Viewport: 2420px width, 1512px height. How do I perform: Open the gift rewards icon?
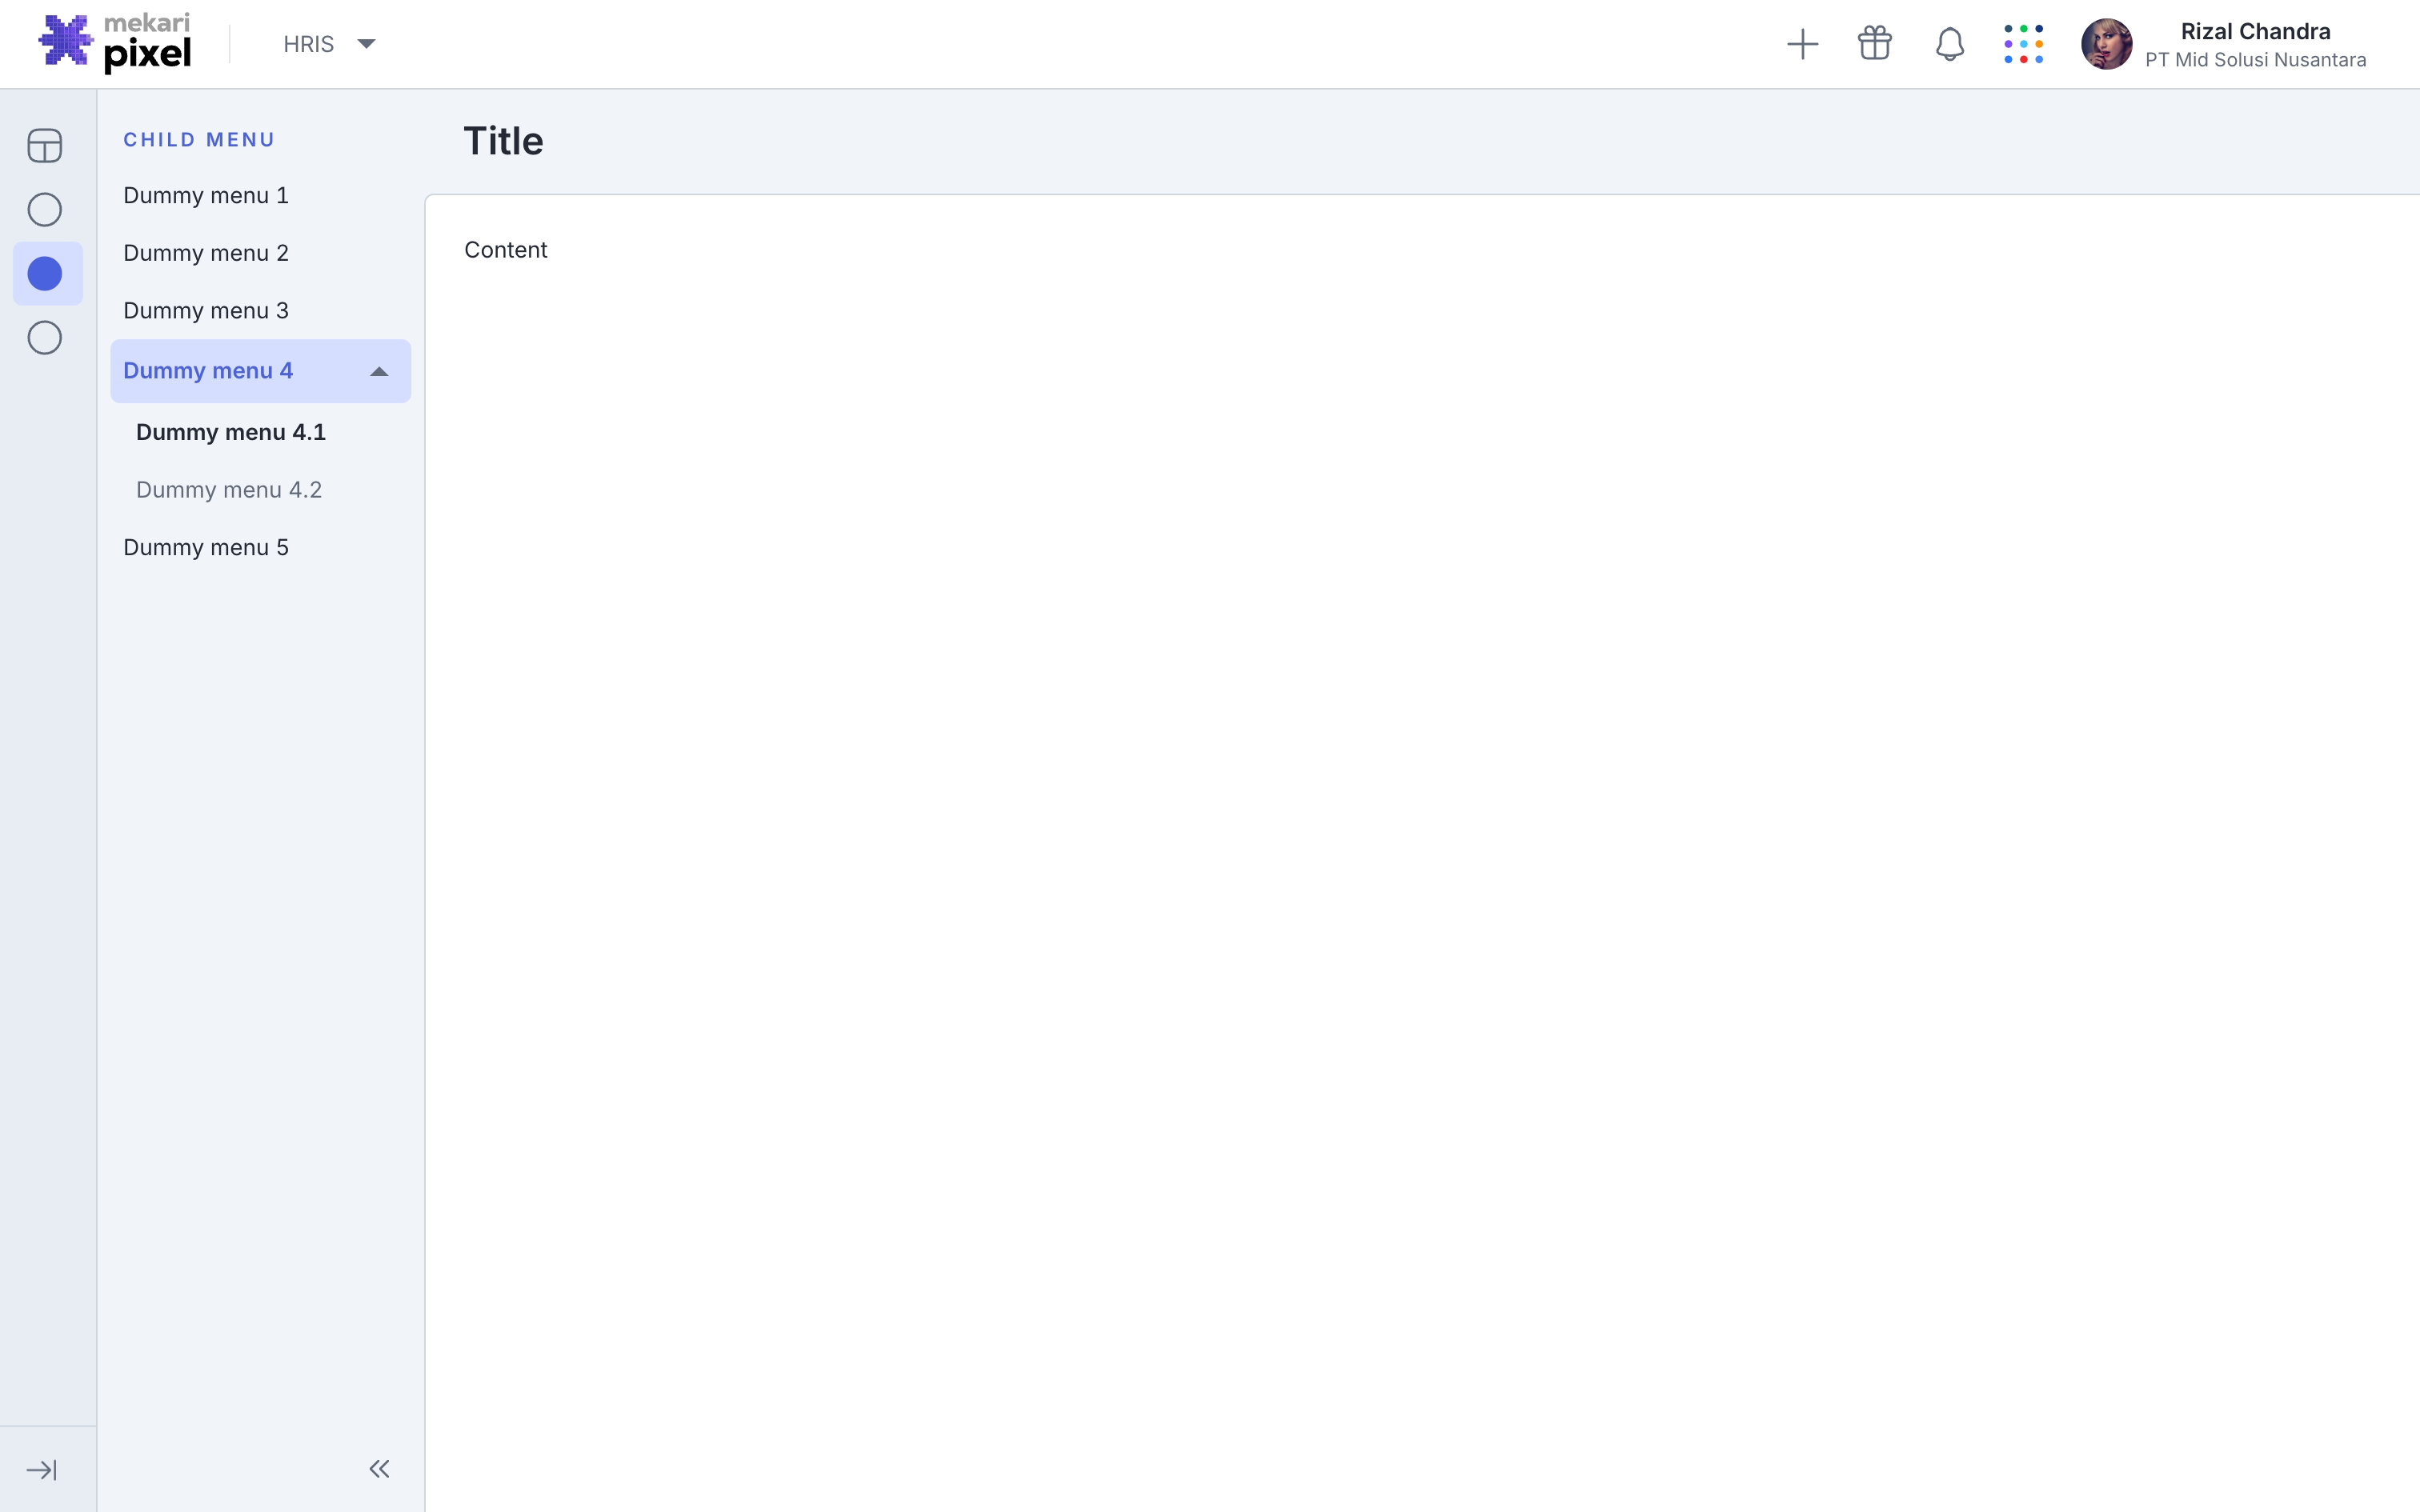pos(1875,44)
